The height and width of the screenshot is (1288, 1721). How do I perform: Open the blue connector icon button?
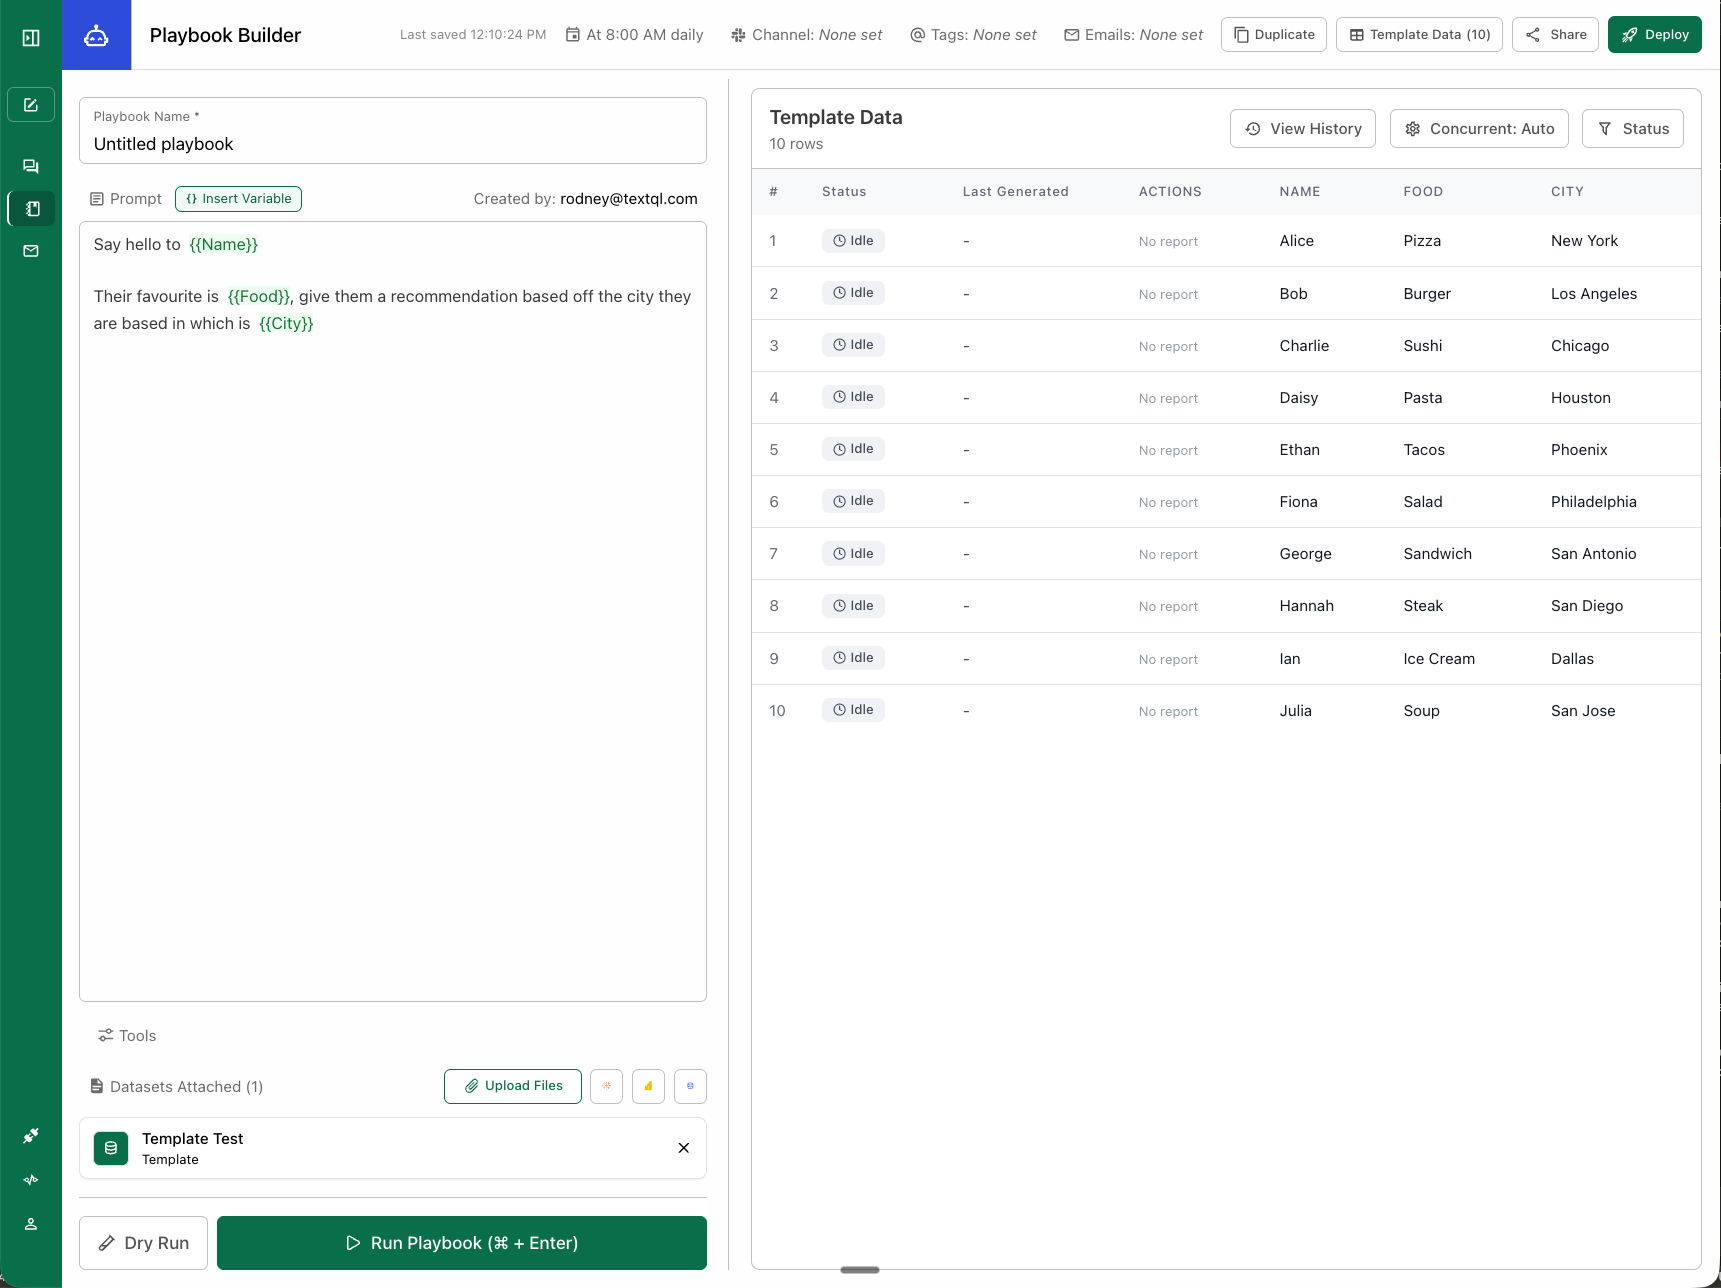[x=690, y=1086]
